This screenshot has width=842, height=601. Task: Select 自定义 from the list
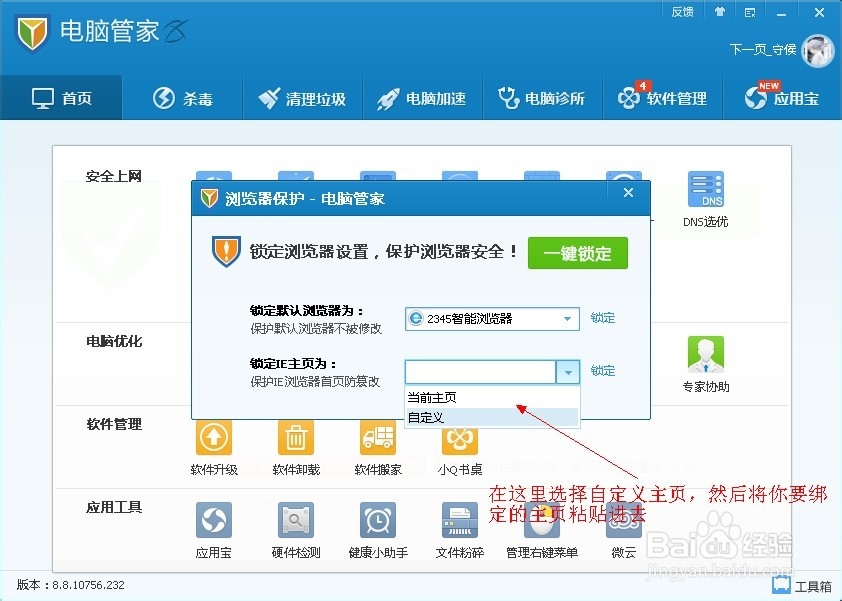[492, 417]
